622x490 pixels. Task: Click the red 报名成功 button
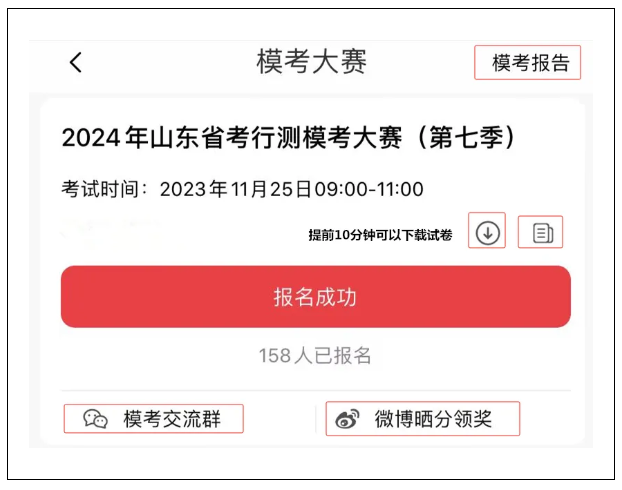pos(316,297)
